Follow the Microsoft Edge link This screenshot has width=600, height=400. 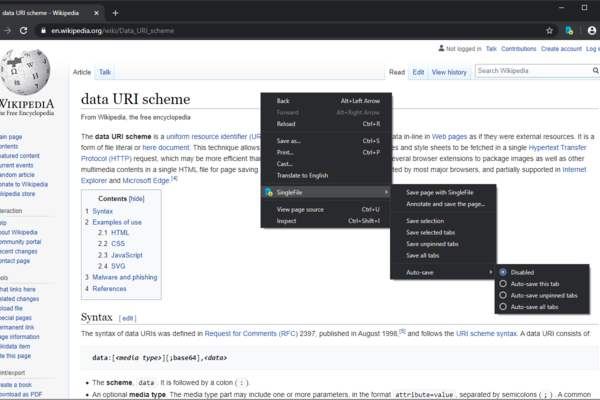(146, 181)
